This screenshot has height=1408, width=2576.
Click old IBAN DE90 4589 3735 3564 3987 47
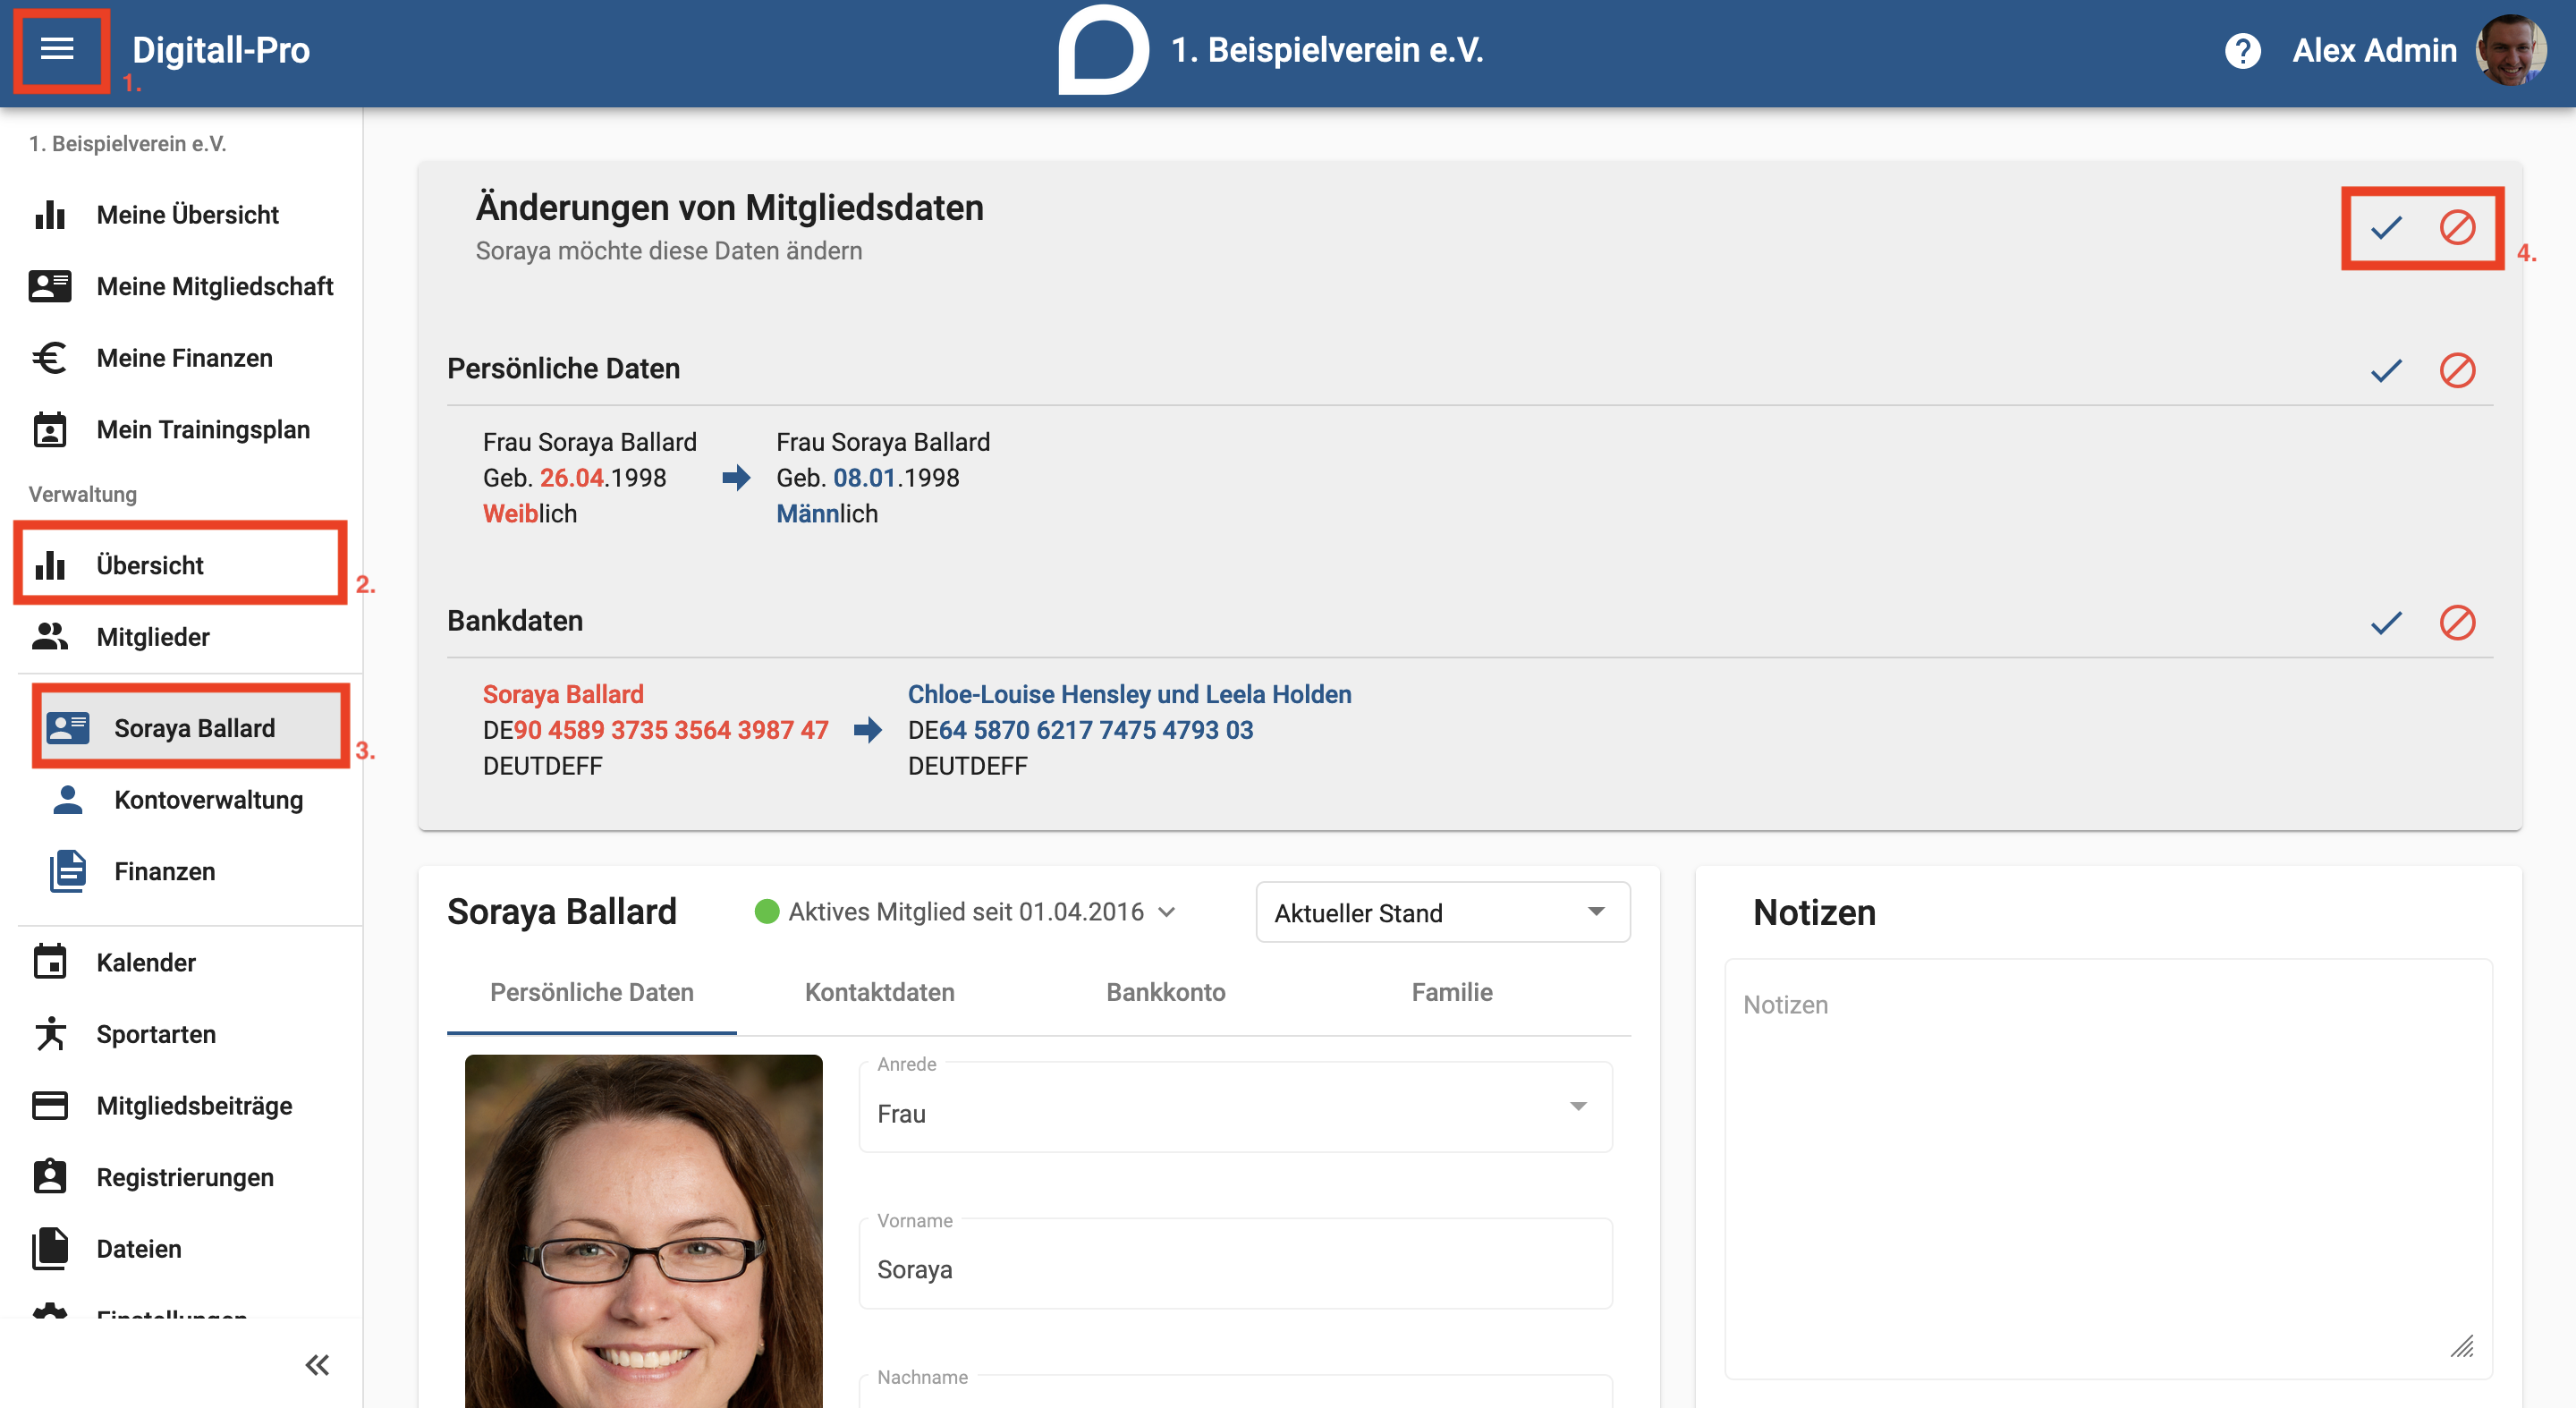point(655,731)
